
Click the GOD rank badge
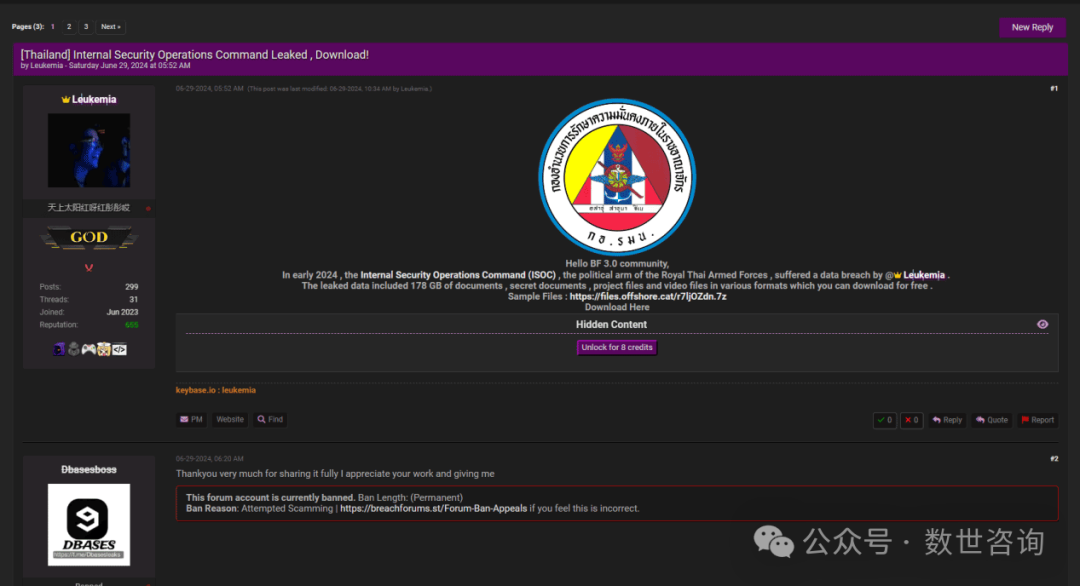point(89,238)
